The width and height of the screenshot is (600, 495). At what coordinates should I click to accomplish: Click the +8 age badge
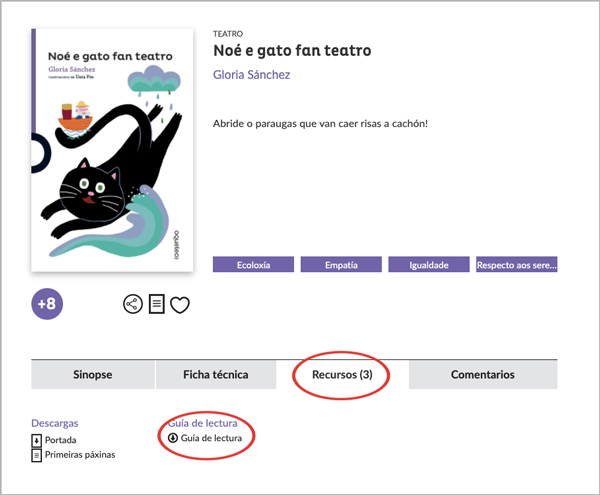coord(47,304)
